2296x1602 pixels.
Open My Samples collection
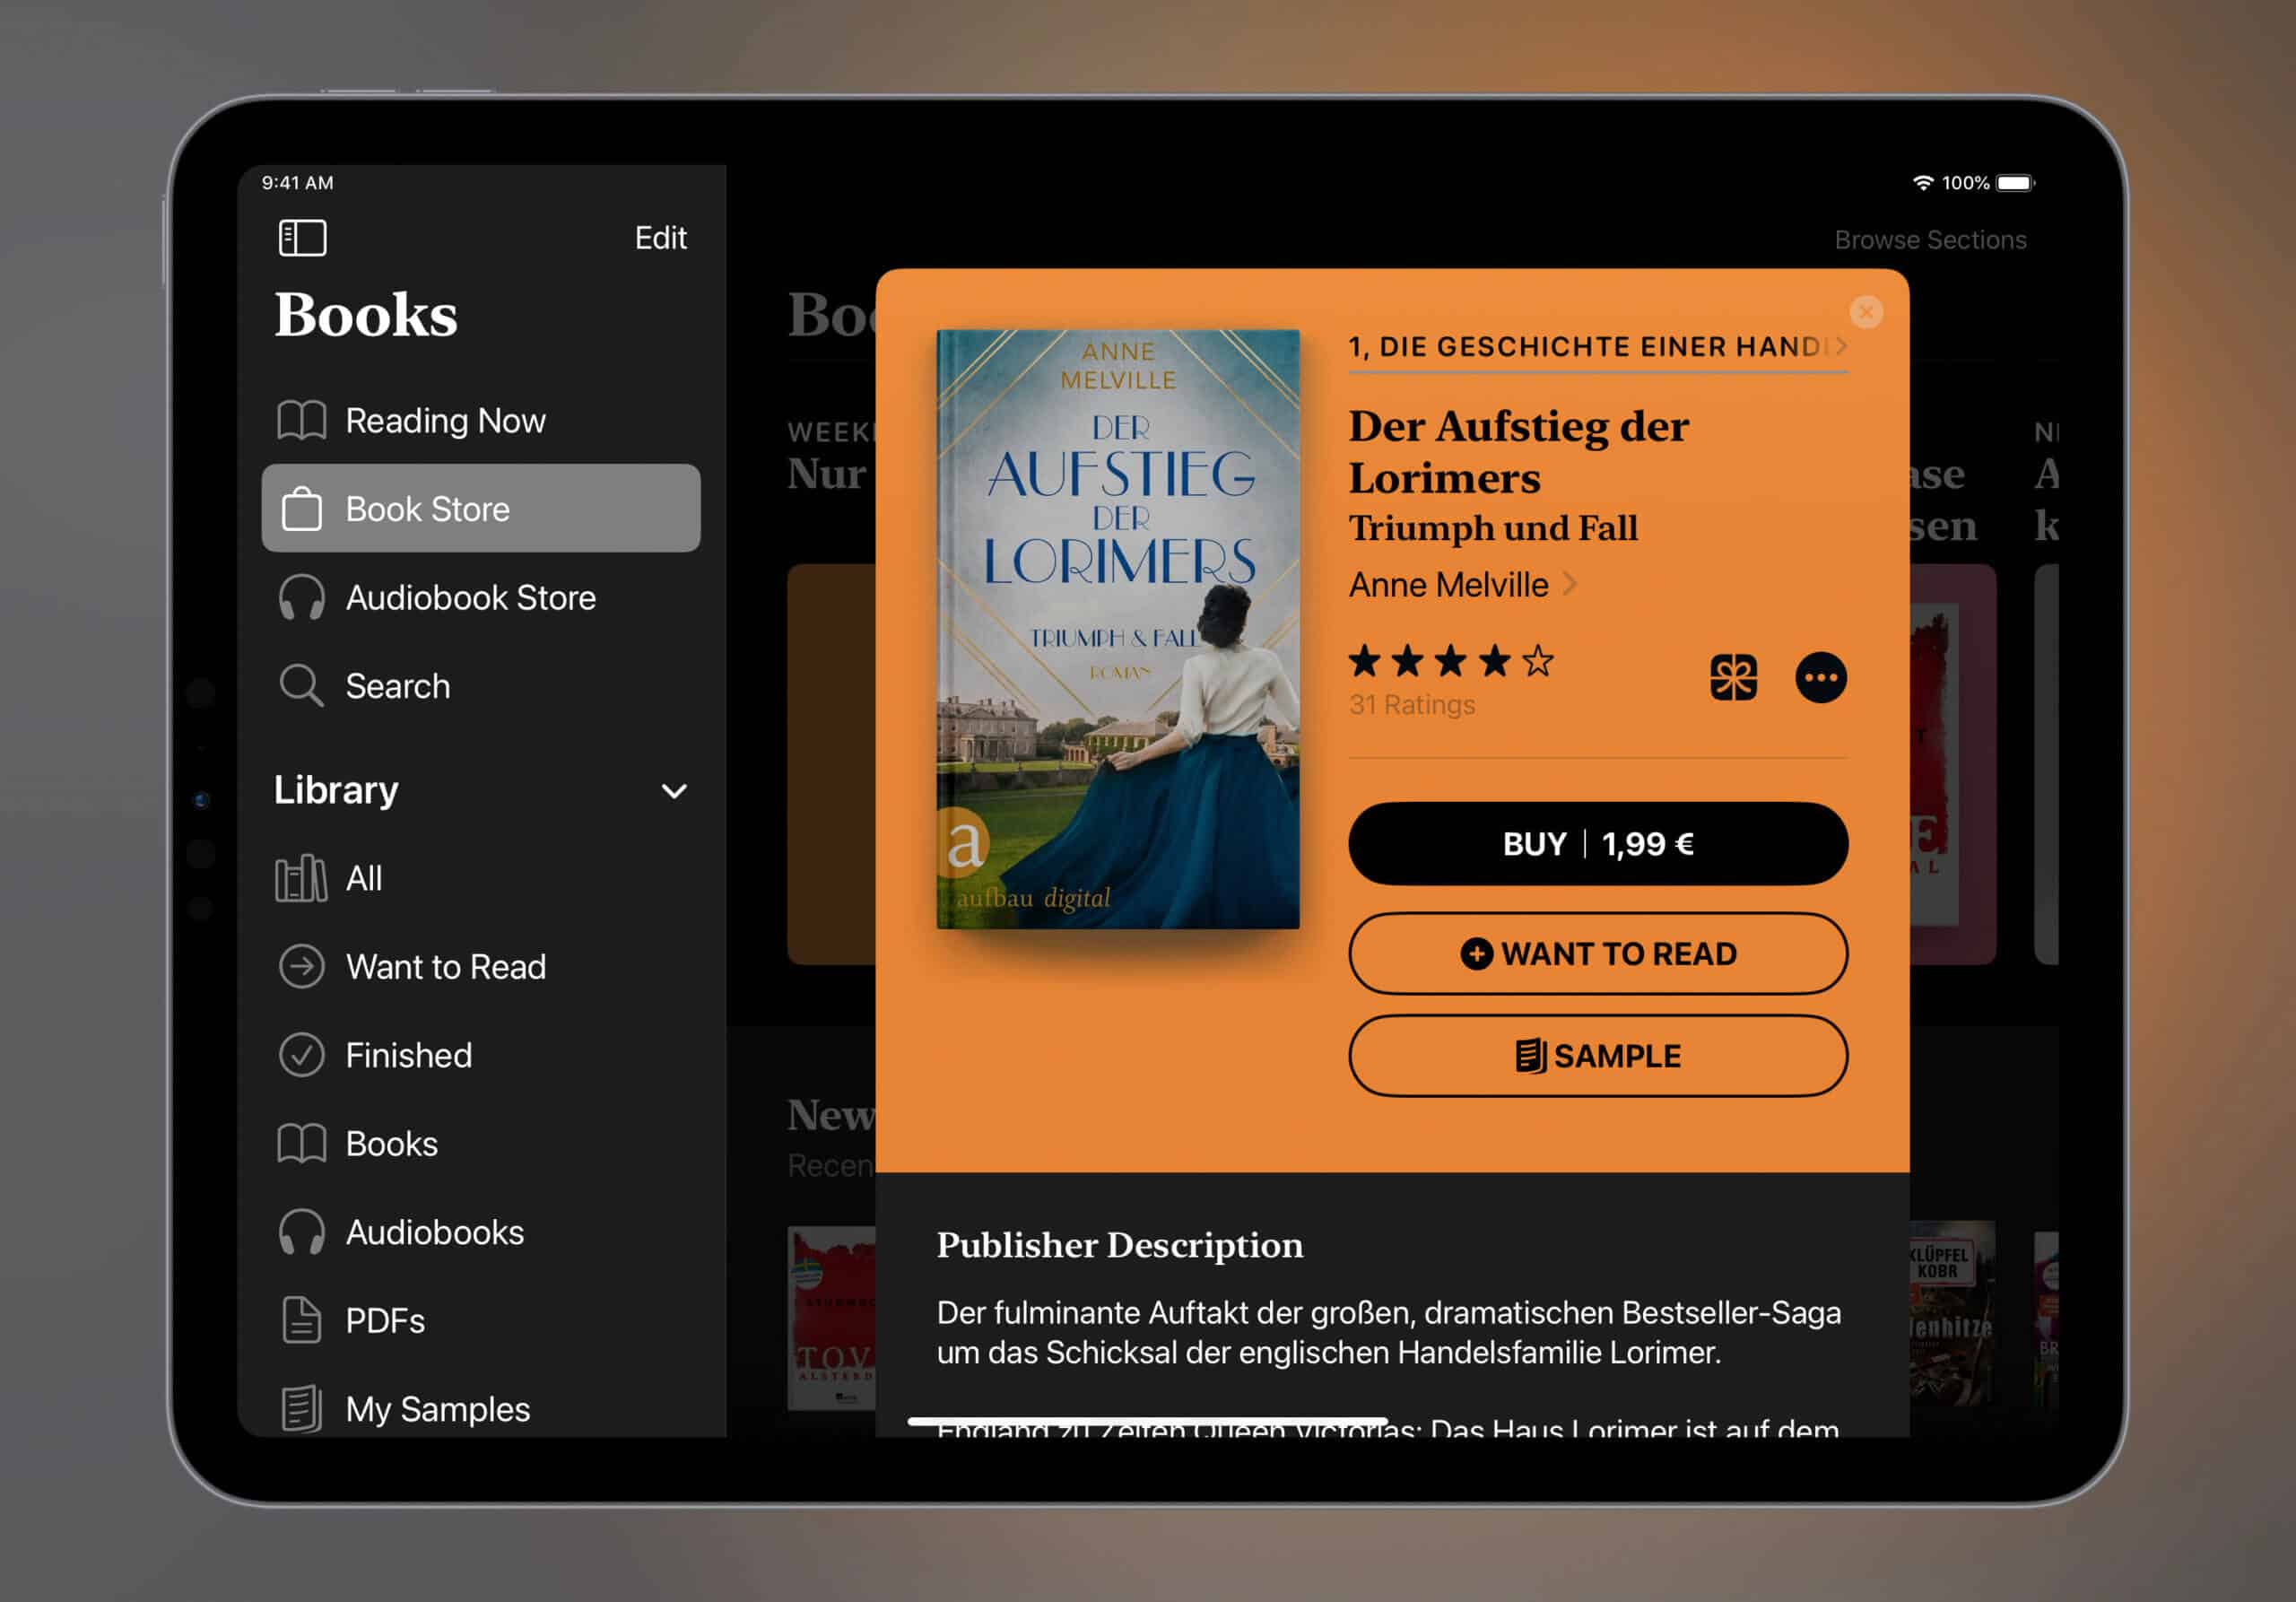[x=481, y=1409]
